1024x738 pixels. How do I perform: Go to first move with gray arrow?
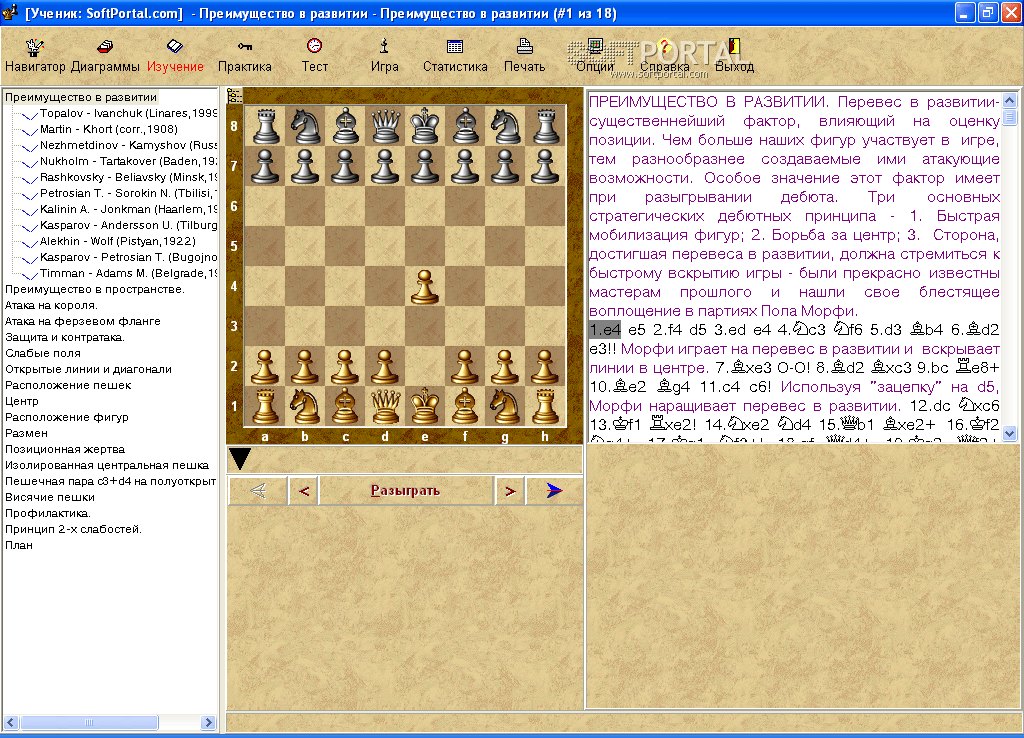[x=258, y=490]
